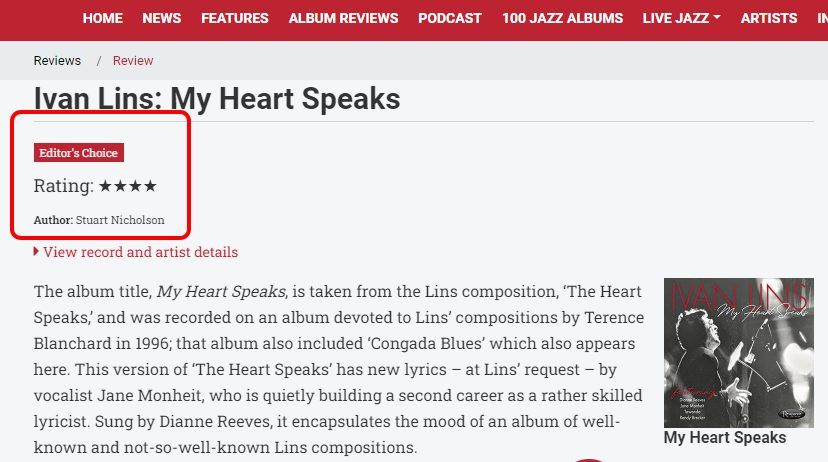Click the partially visible last navbar item
This screenshot has height=462, width=828.
tap(822, 18)
